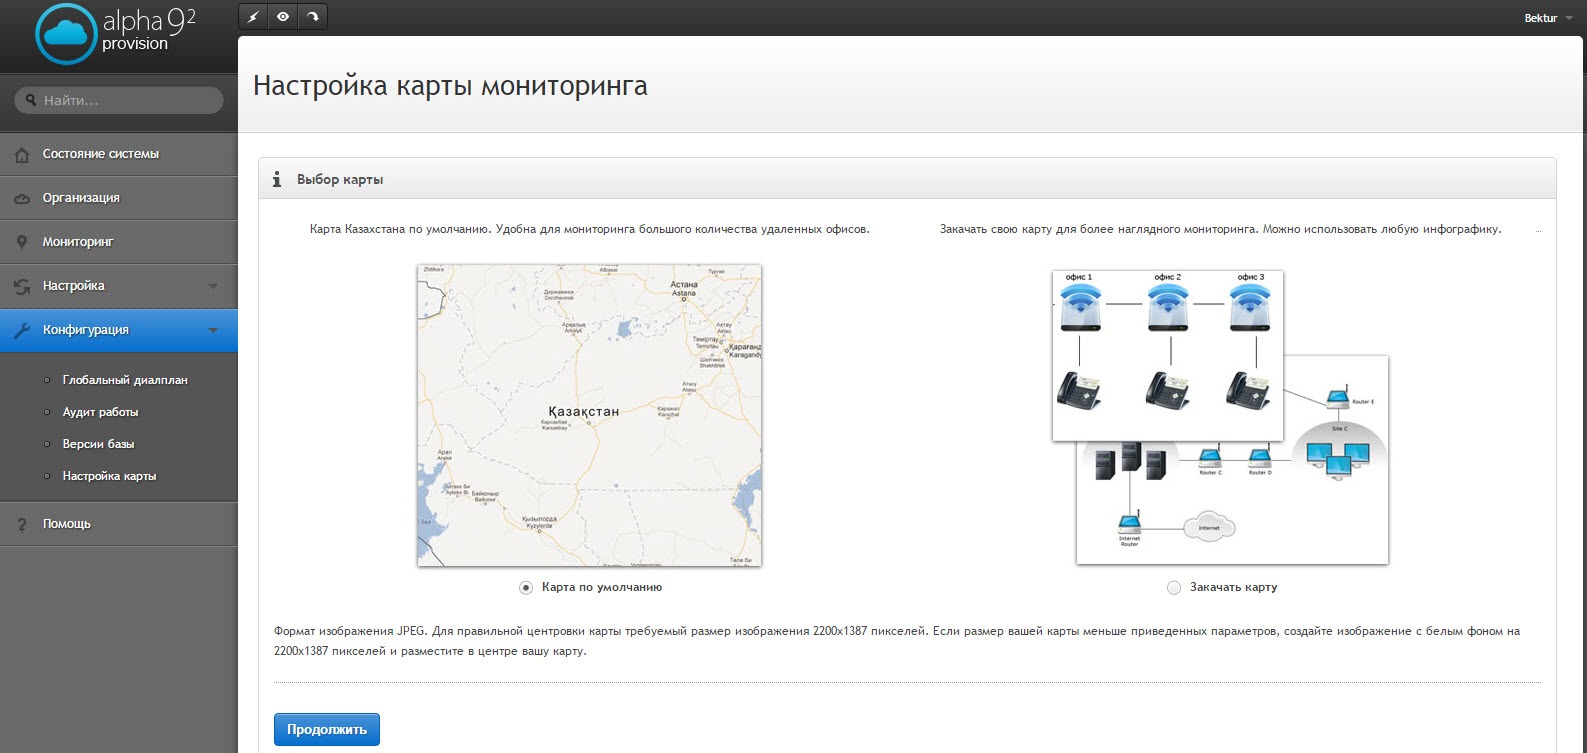This screenshot has height=753, width=1587.
Task: Open Помощь via its question mark icon
Action: coord(22,524)
